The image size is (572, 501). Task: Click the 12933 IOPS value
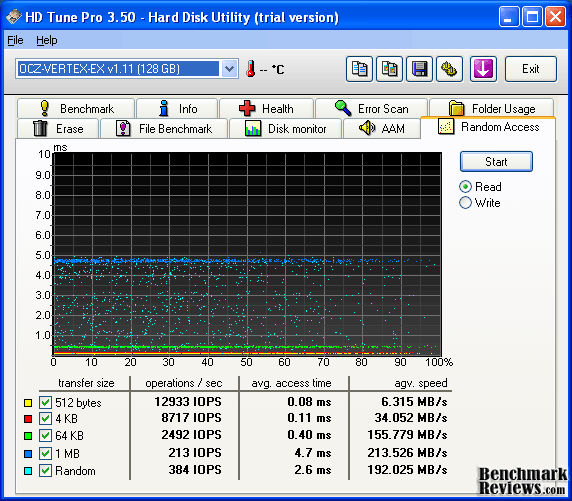(188, 402)
